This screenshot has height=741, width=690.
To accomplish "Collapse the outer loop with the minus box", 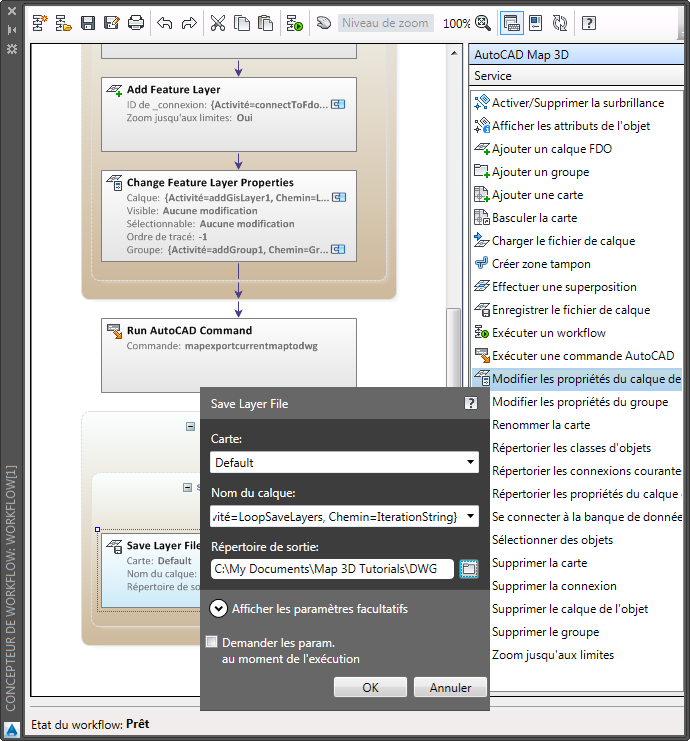I will tap(190, 426).
